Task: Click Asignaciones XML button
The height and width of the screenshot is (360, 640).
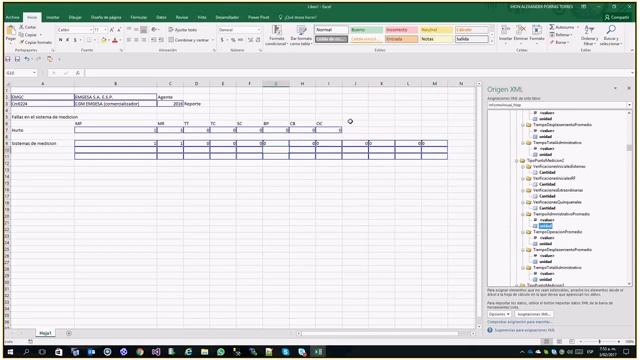Action: (533, 314)
